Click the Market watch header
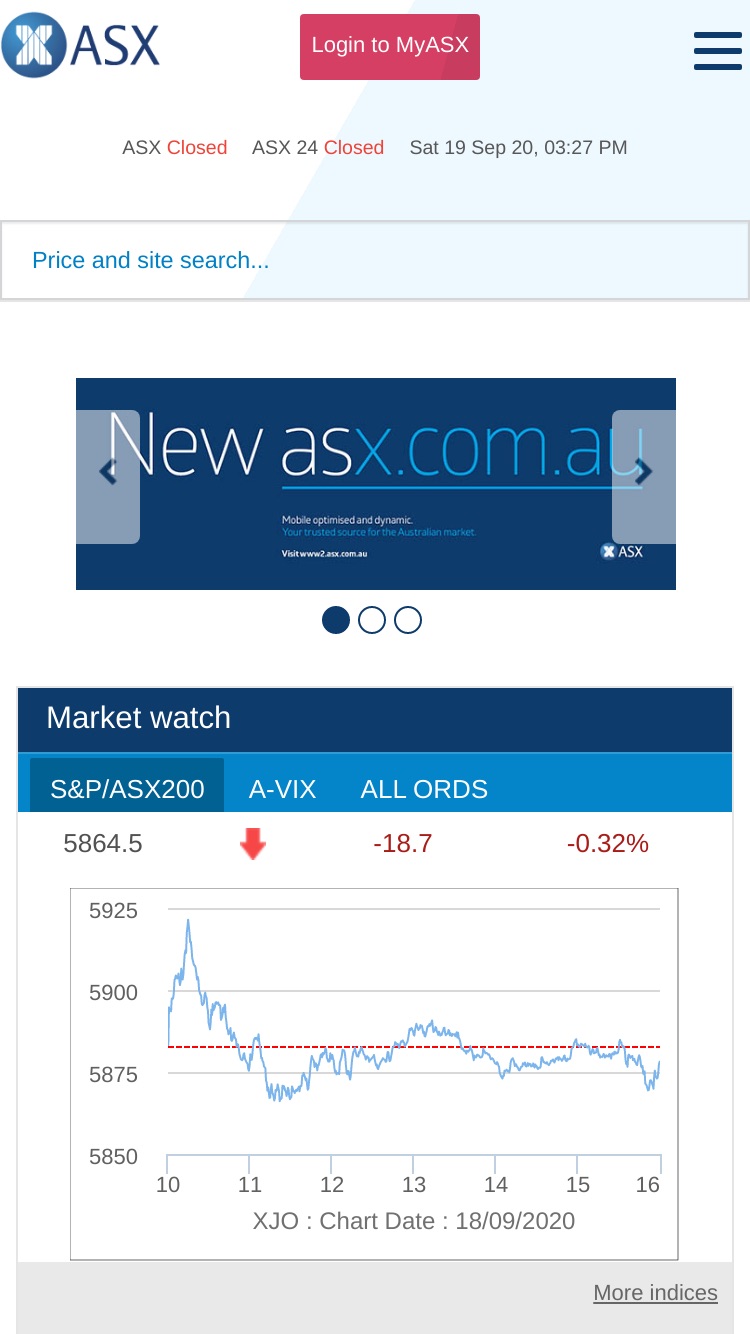The height and width of the screenshot is (1334, 750). (x=375, y=719)
